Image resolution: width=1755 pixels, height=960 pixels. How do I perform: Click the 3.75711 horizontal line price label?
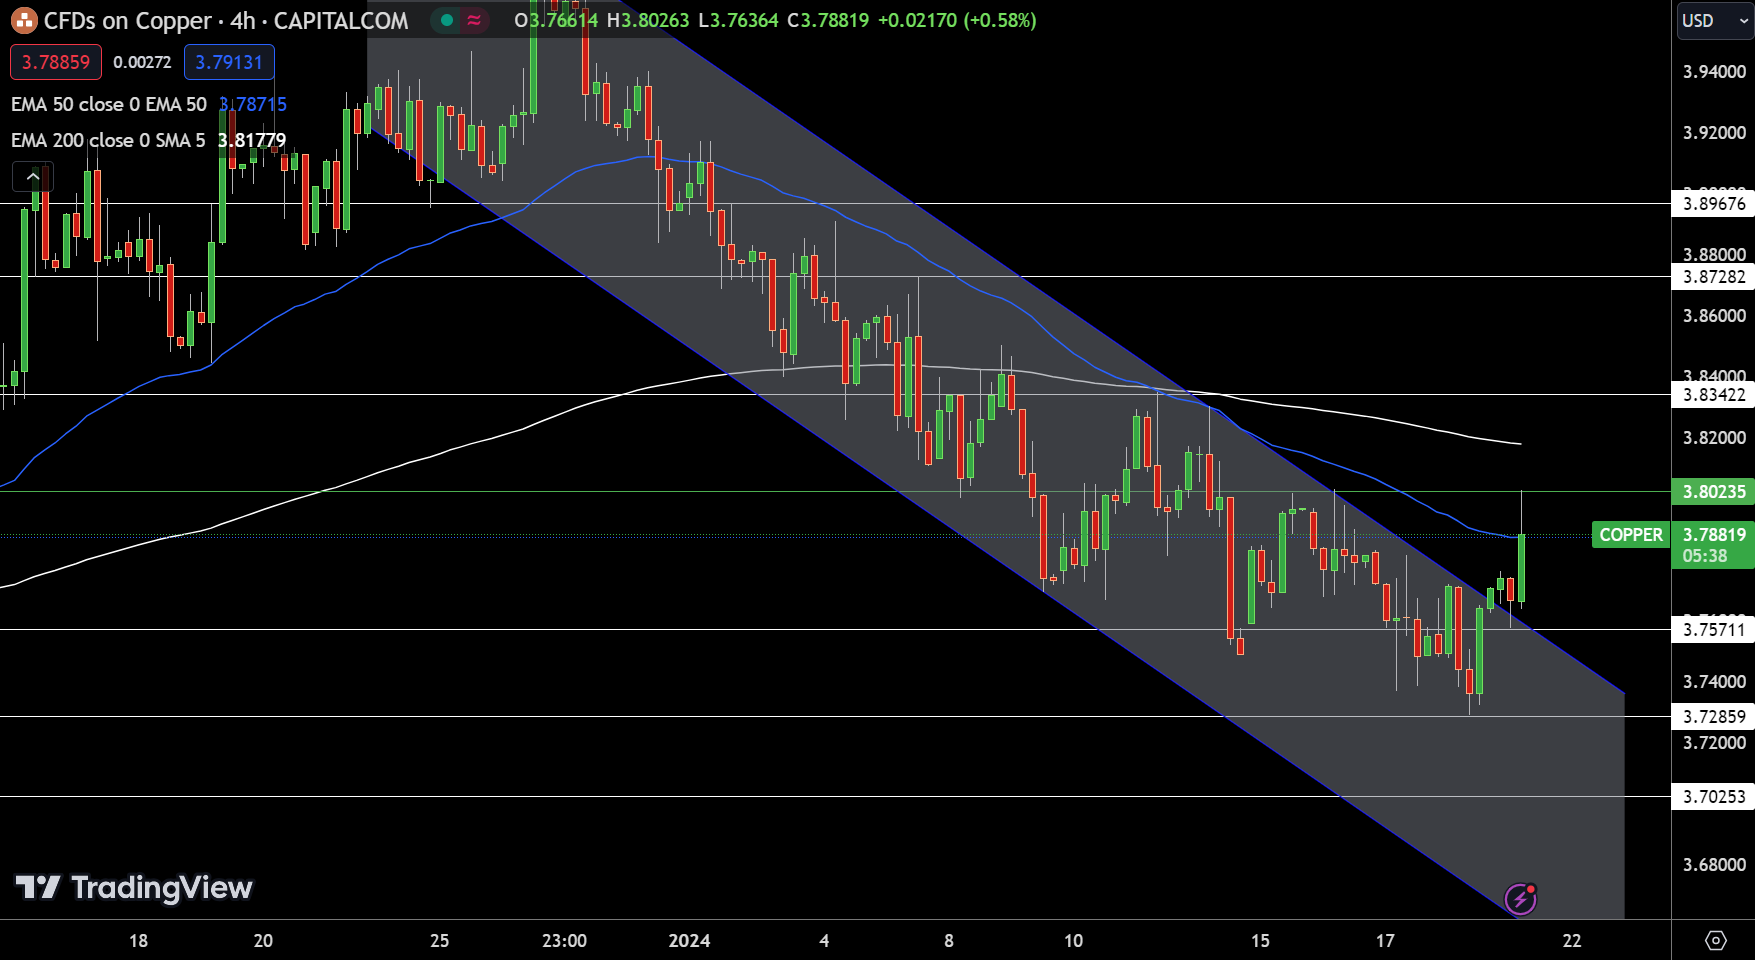click(1713, 630)
